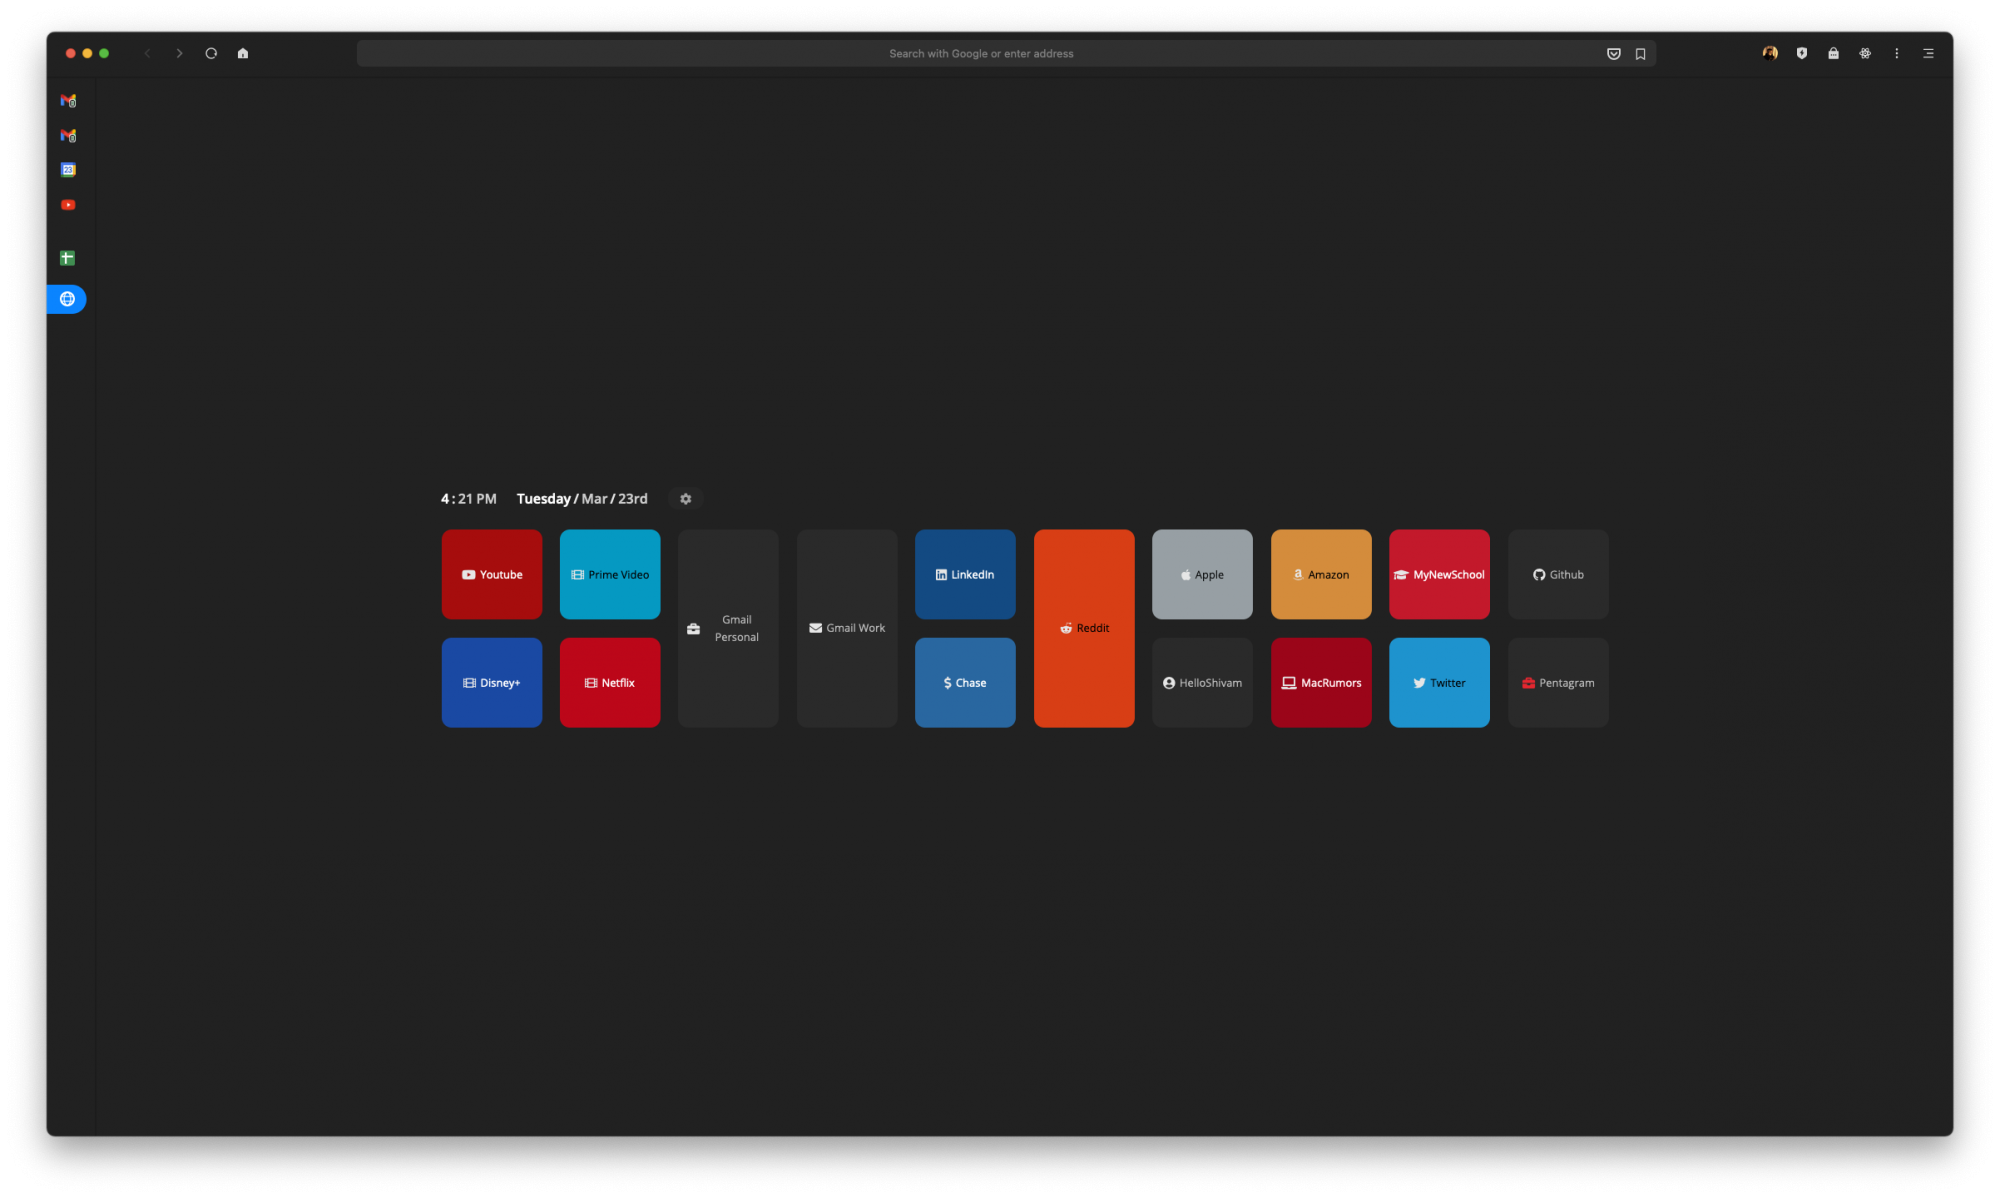
Task: Reload the page with the refresh icon
Action: point(211,54)
